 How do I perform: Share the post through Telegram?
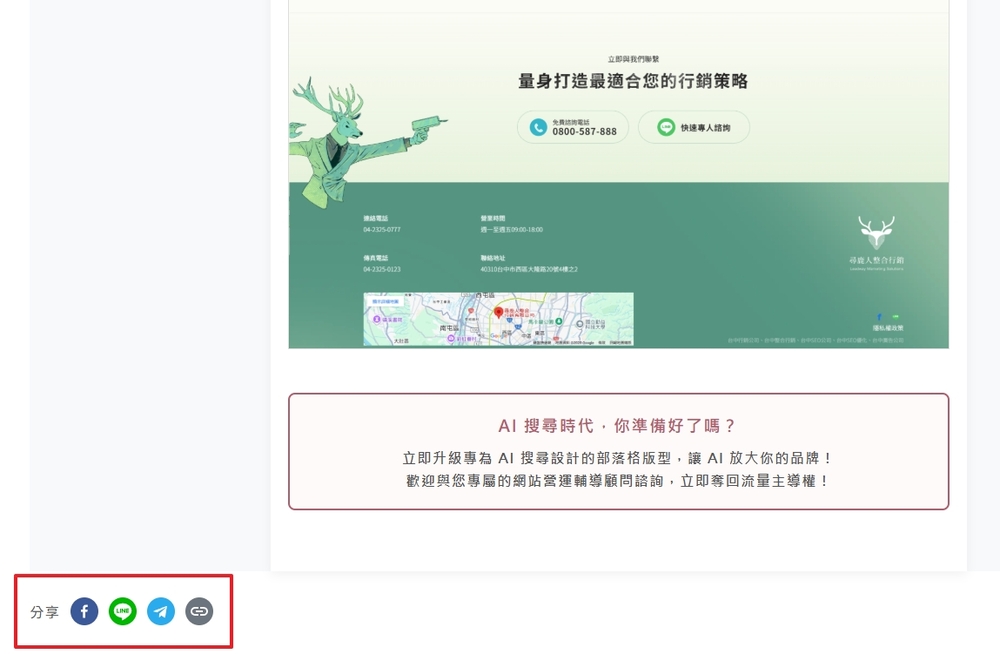coord(161,611)
